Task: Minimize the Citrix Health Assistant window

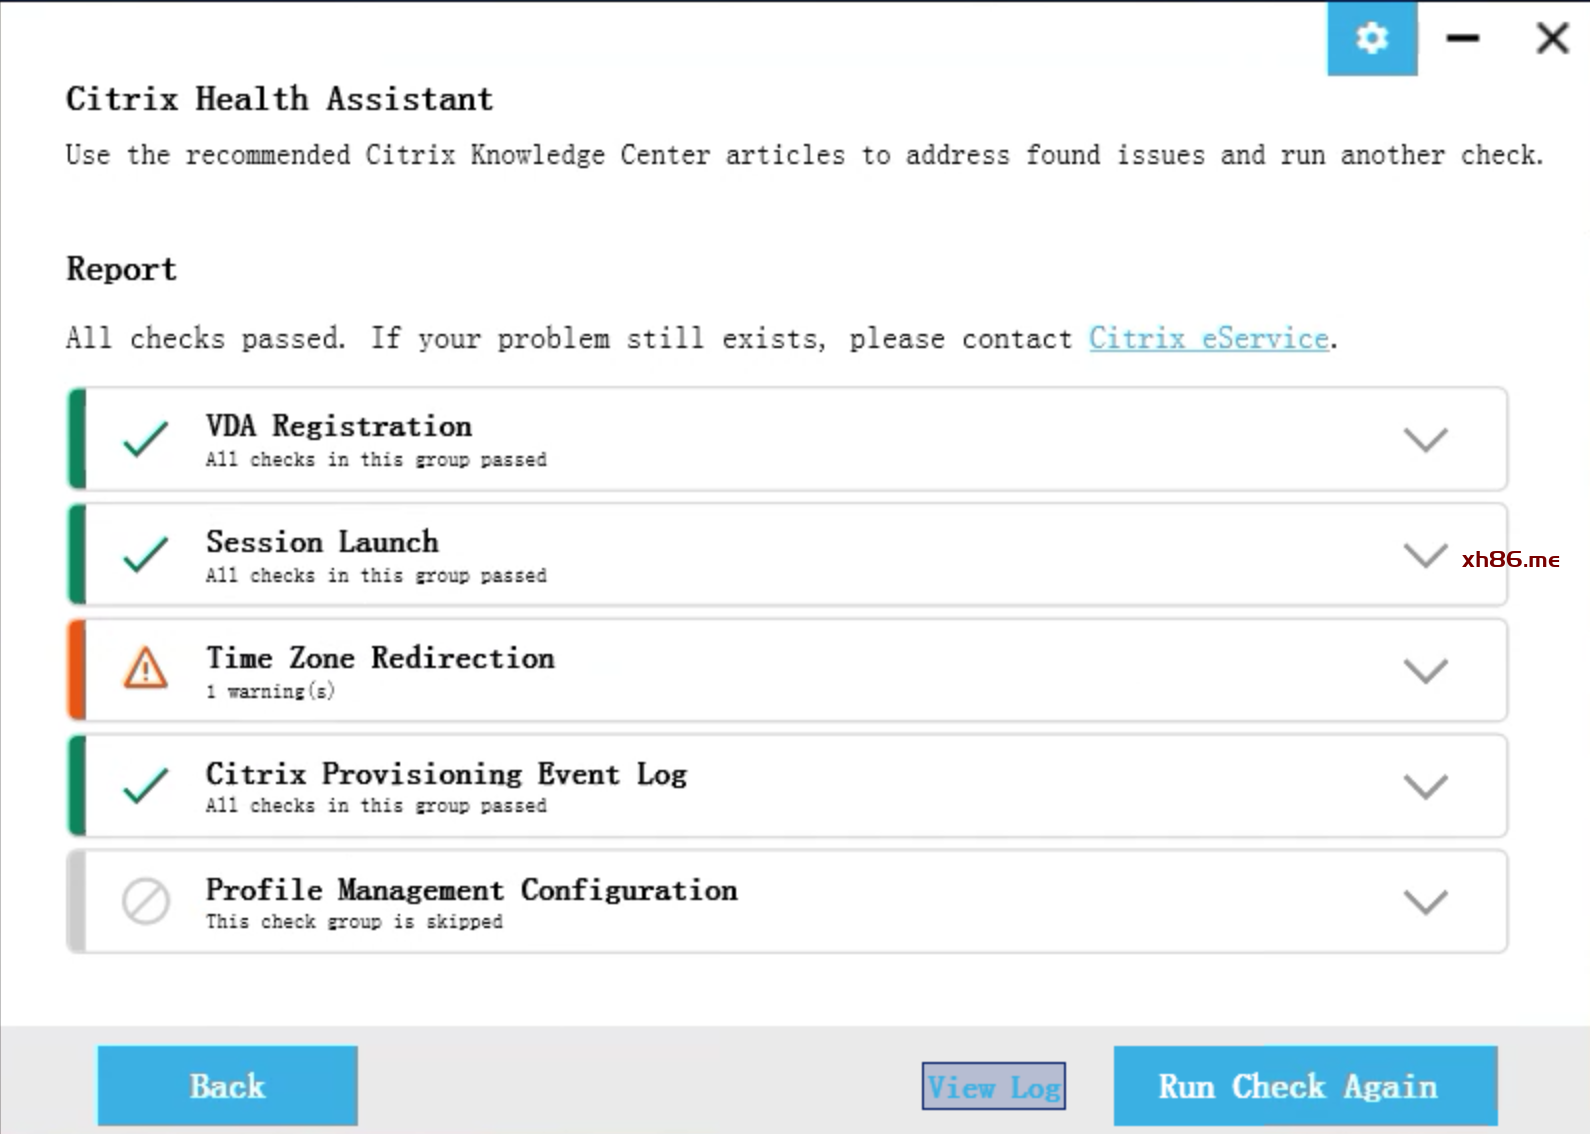Action: tap(1463, 38)
